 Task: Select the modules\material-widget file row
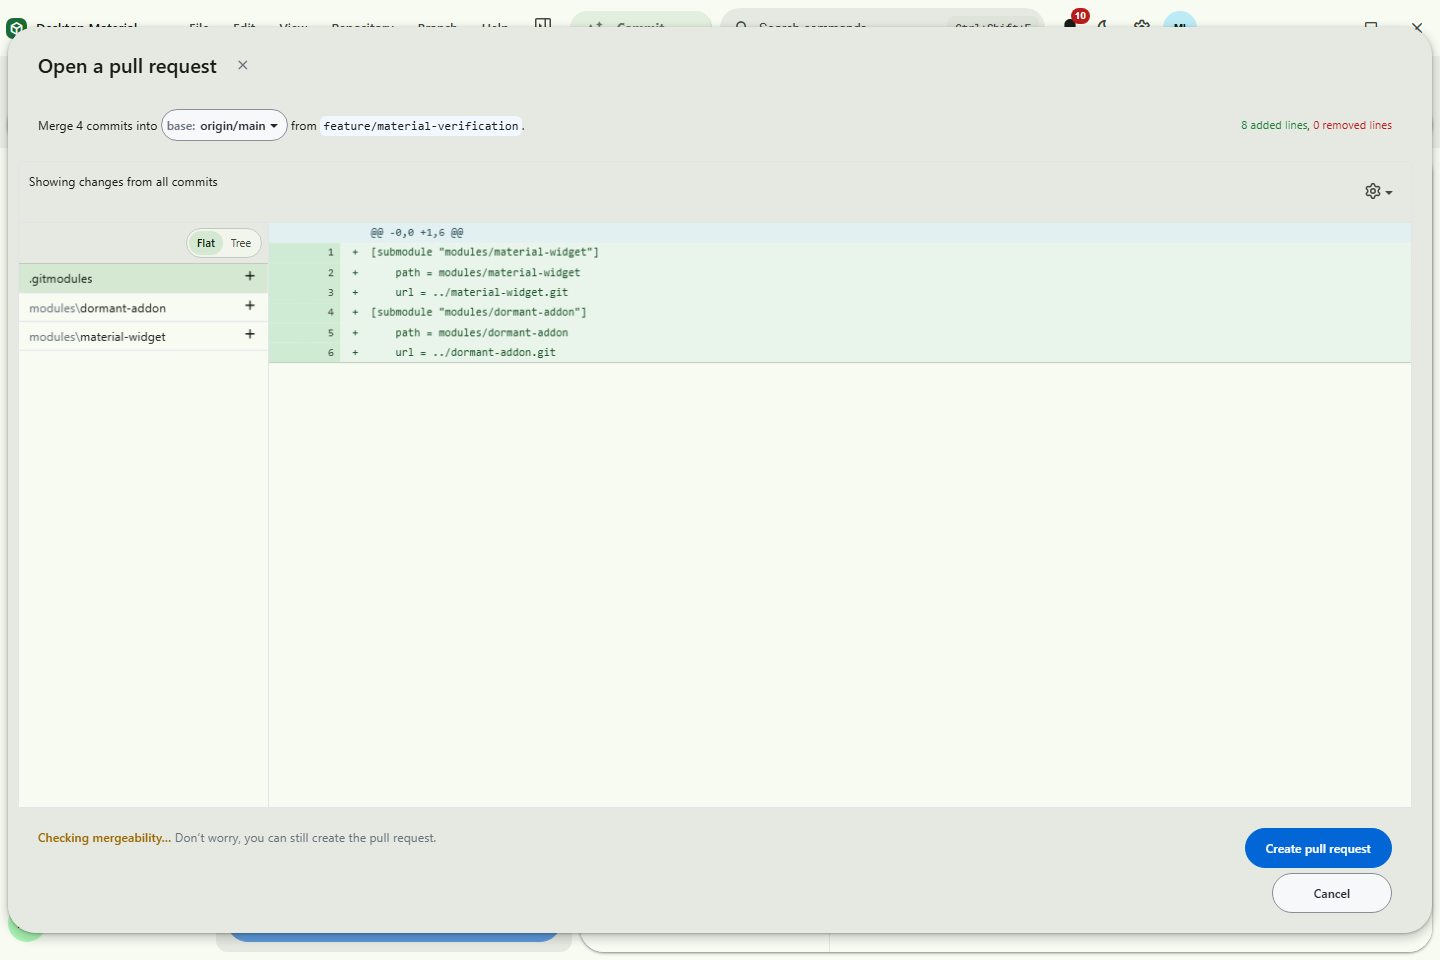pos(143,336)
